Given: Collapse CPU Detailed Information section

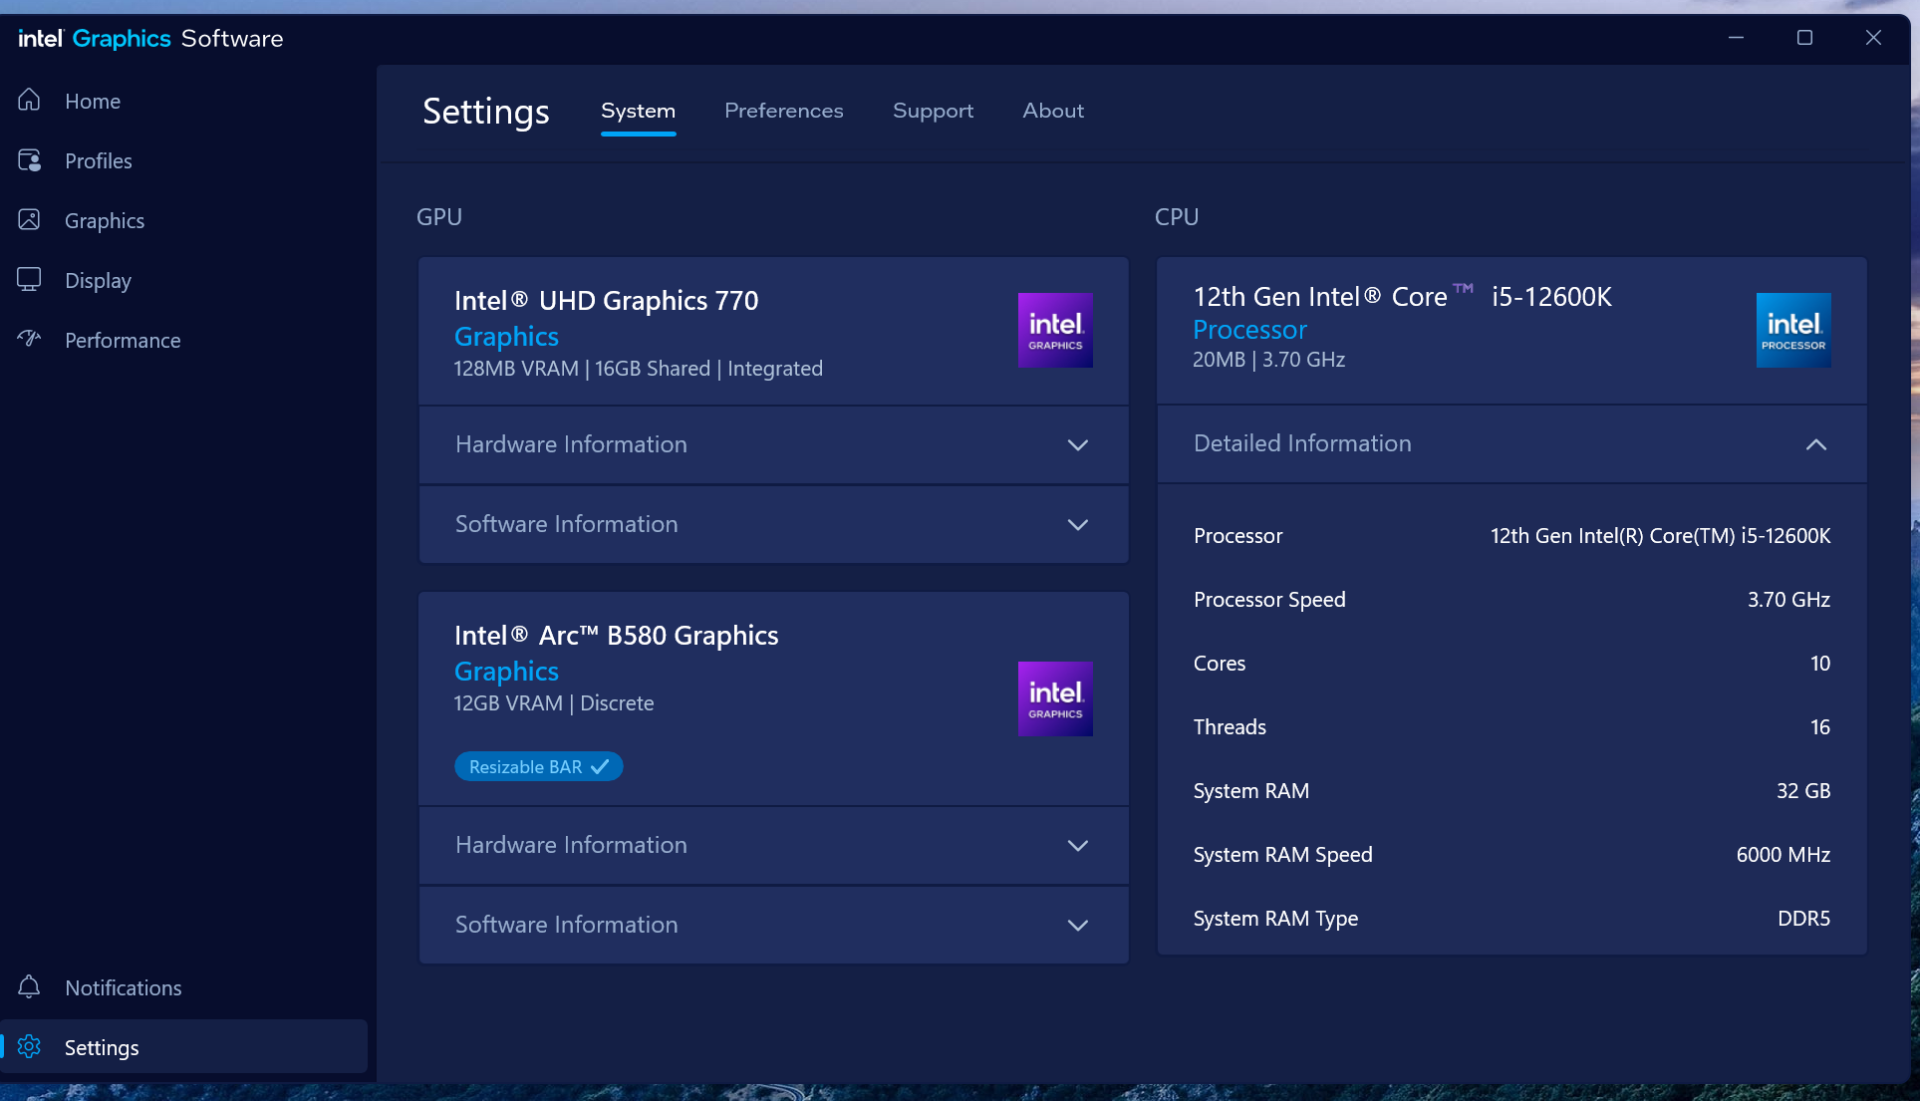Looking at the screenshot, I should (1815, 444).
